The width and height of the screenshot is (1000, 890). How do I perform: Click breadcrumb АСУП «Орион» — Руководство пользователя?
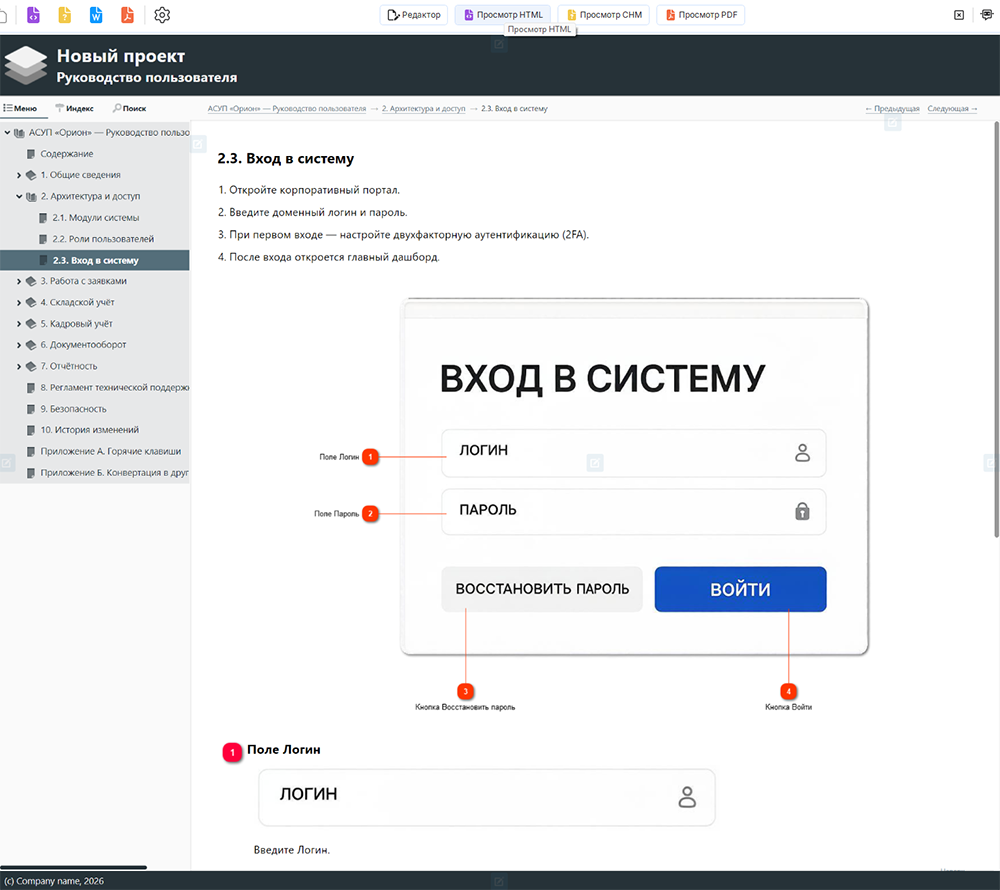point(286,108)
